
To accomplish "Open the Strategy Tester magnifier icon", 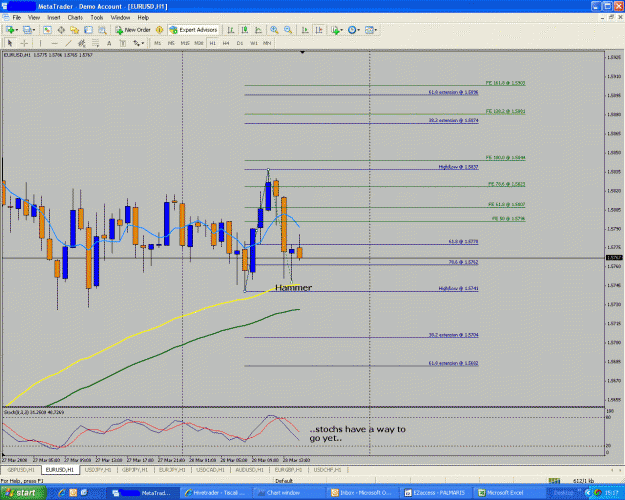I will [102, 30].
